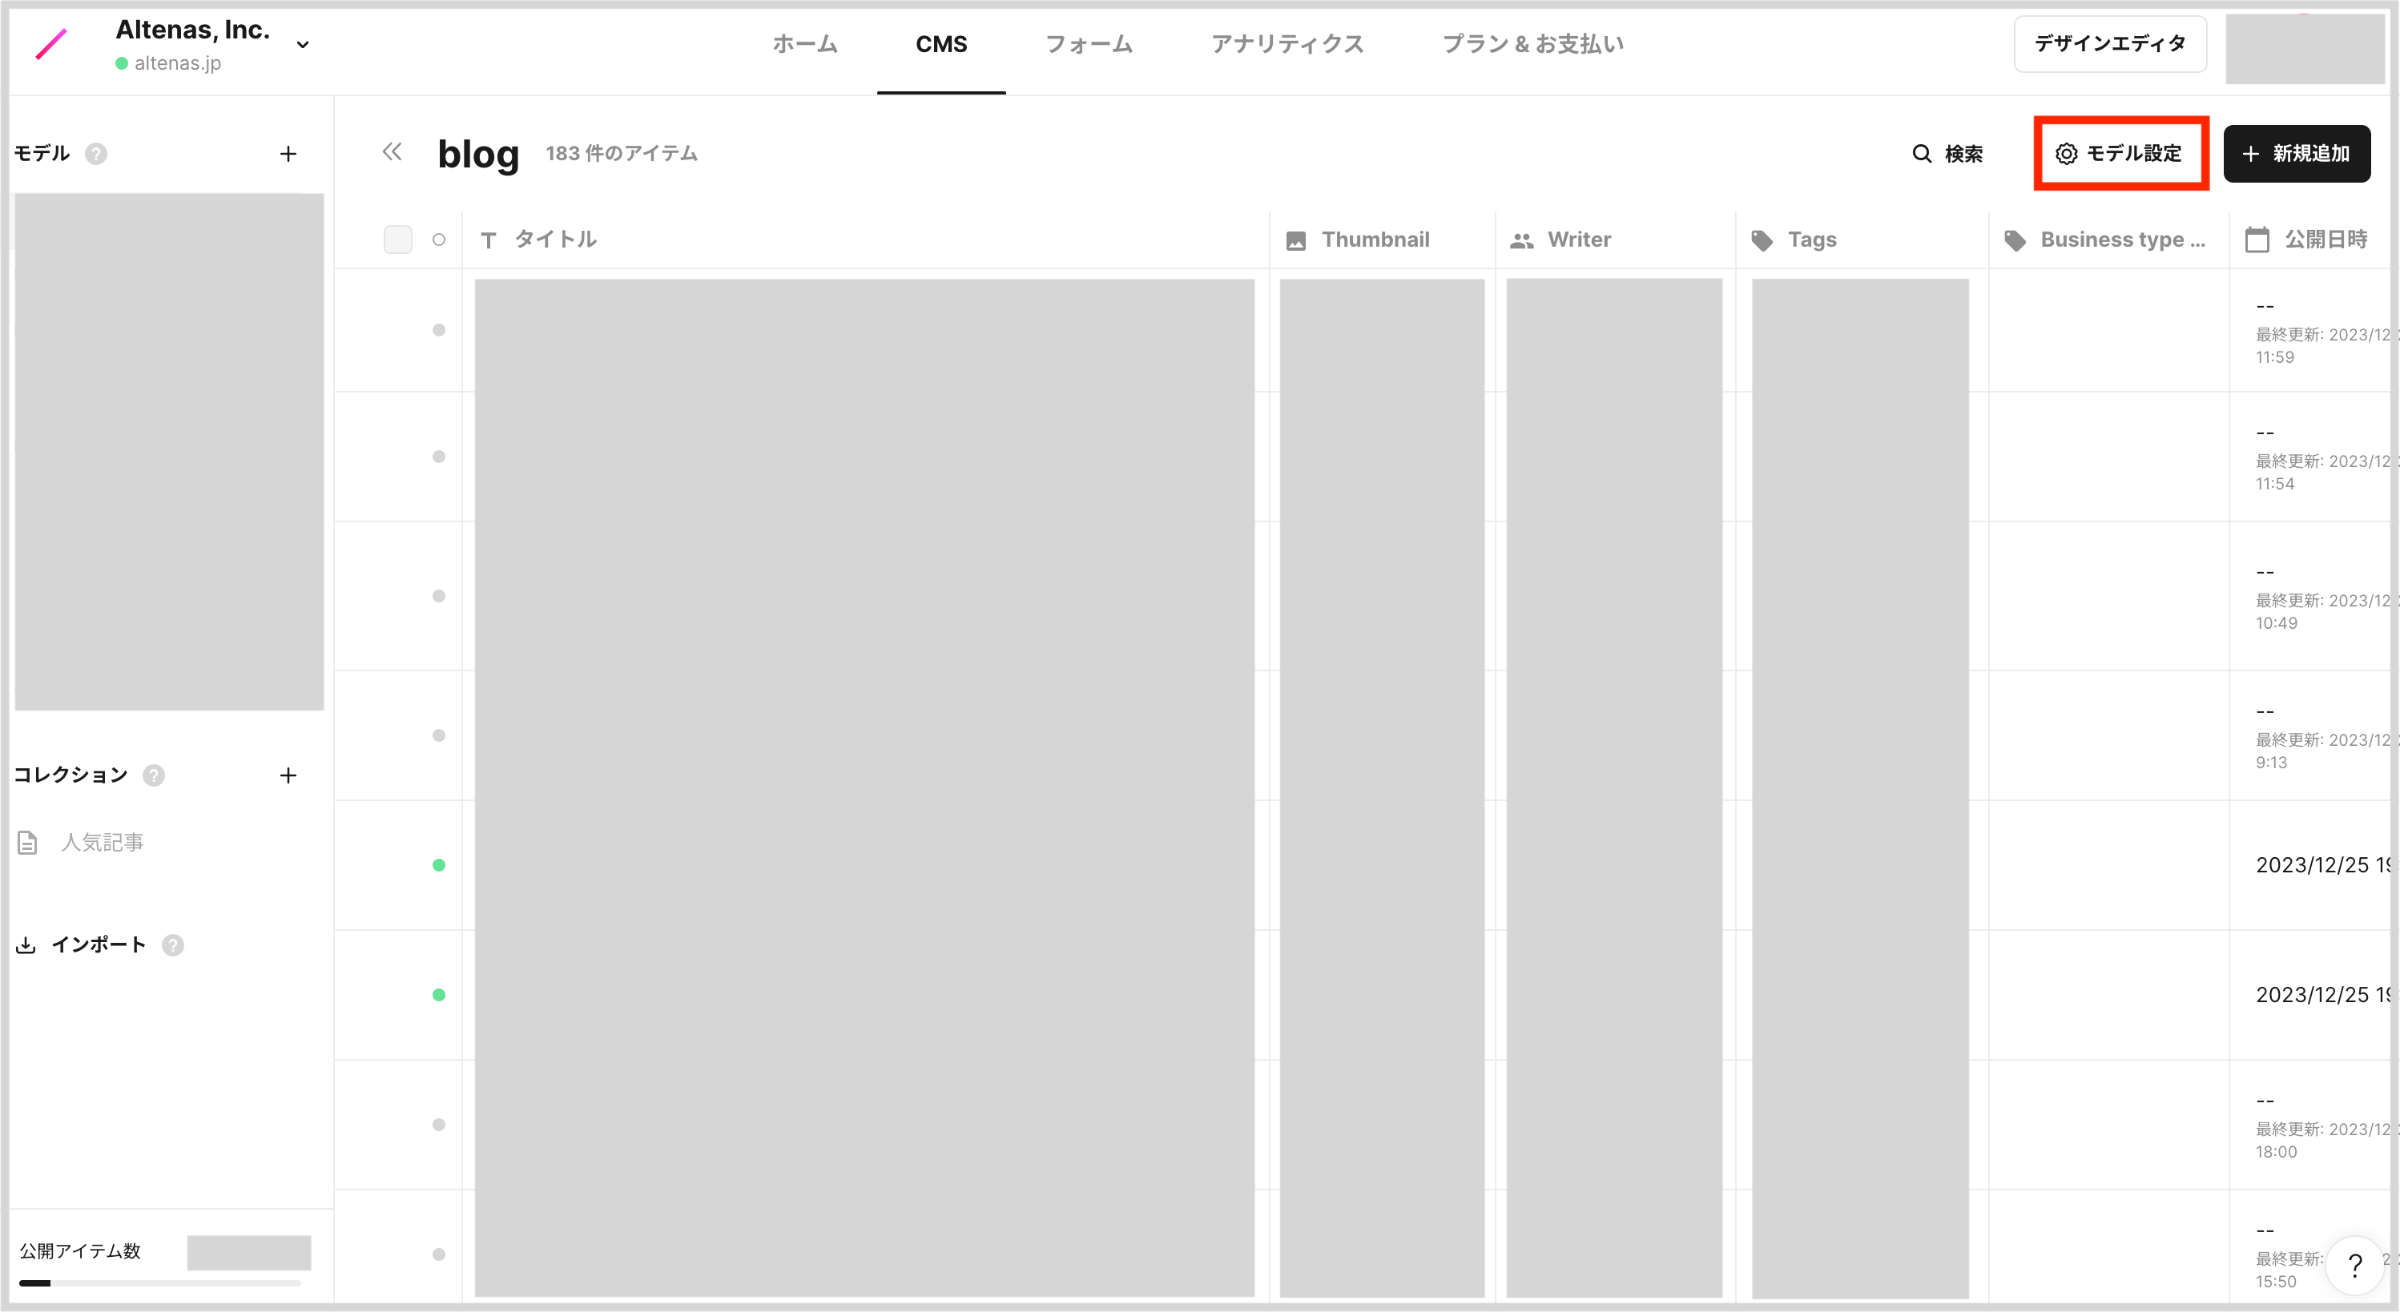The height and width of the screenshot is (1312, 2400).
Task: Open モデル設定 model settings
Action: pyautogui.click(x=2120, y=153)
